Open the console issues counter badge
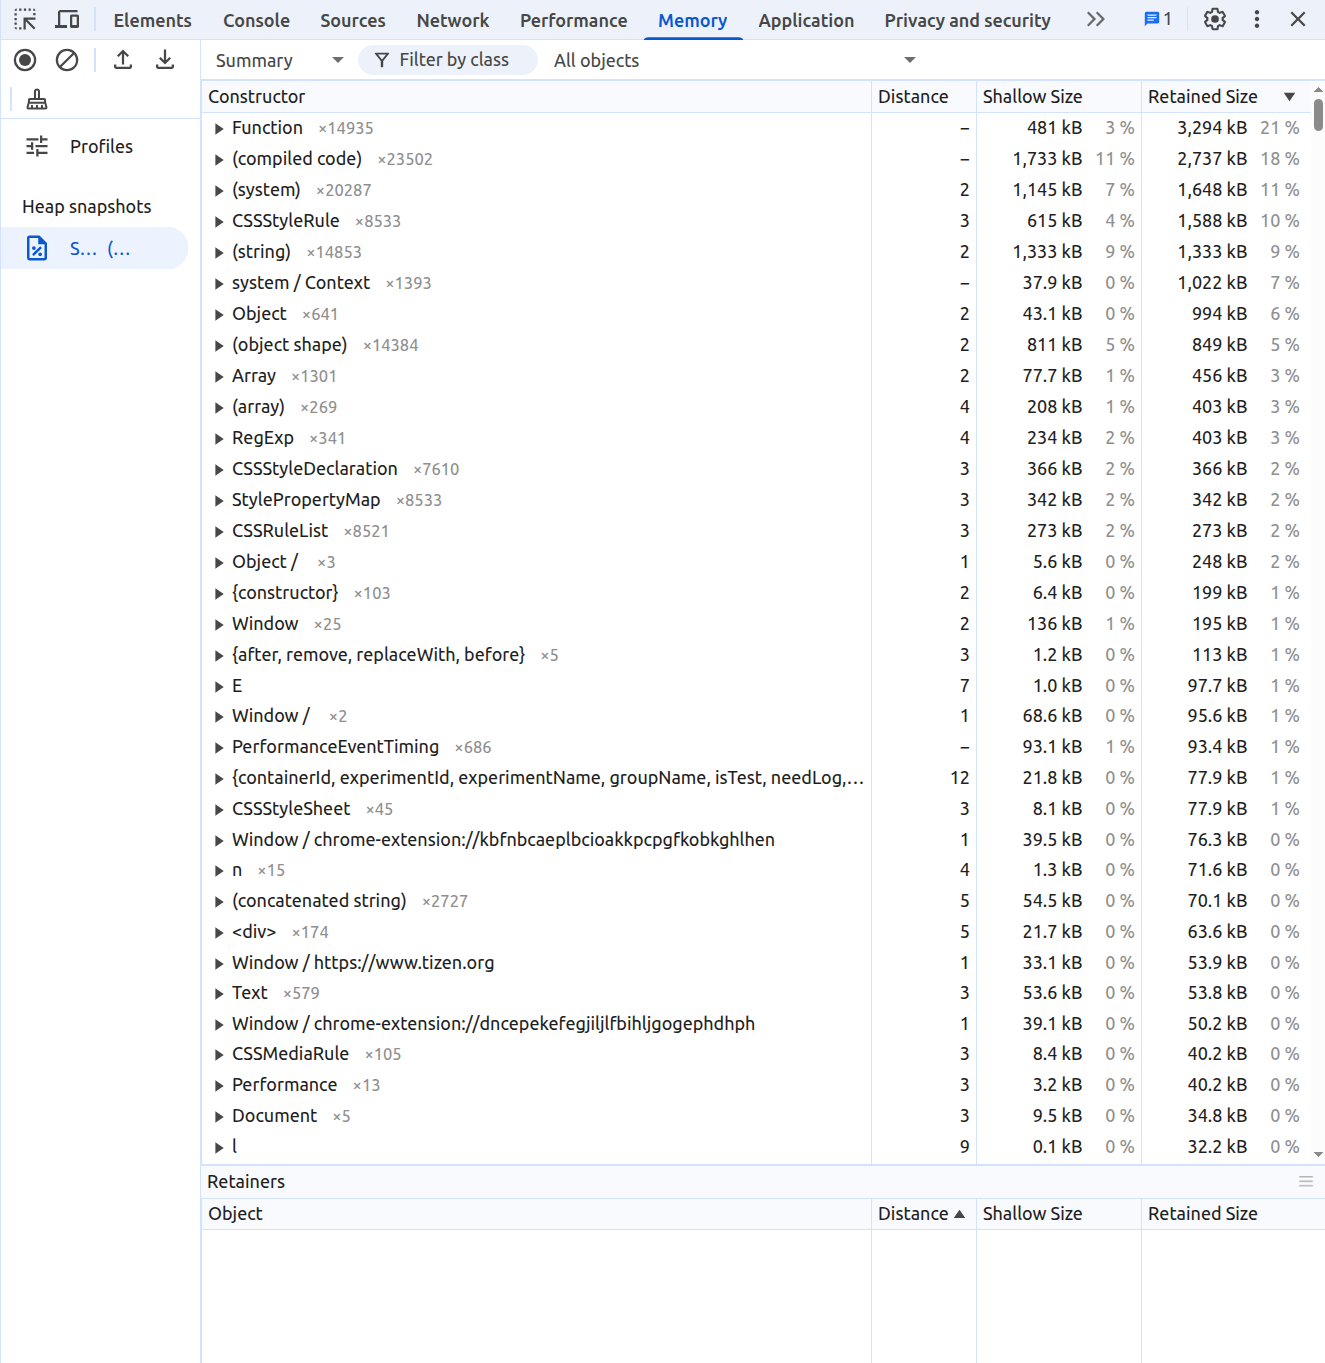1325x1363 pixels. click(1157, 20)
